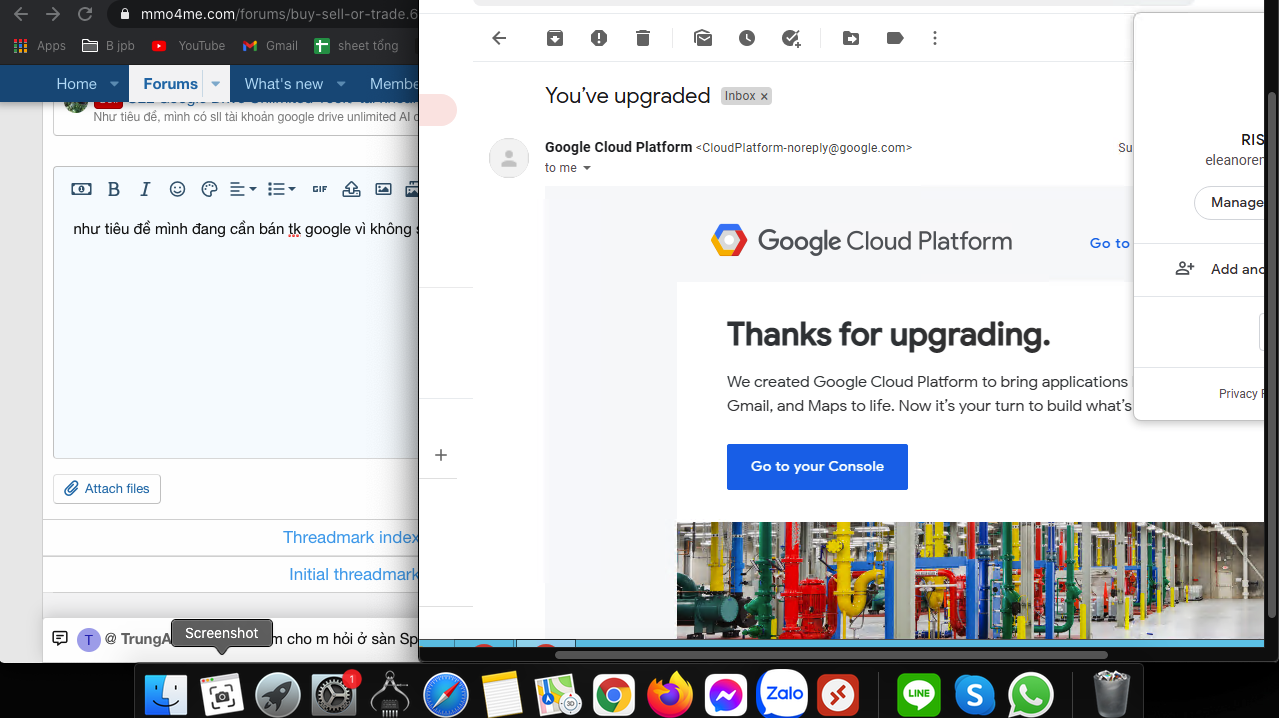Open the Privacy link in account panel
Viewport: 1279px width, 718px height.
click(x=1240, y=394)
